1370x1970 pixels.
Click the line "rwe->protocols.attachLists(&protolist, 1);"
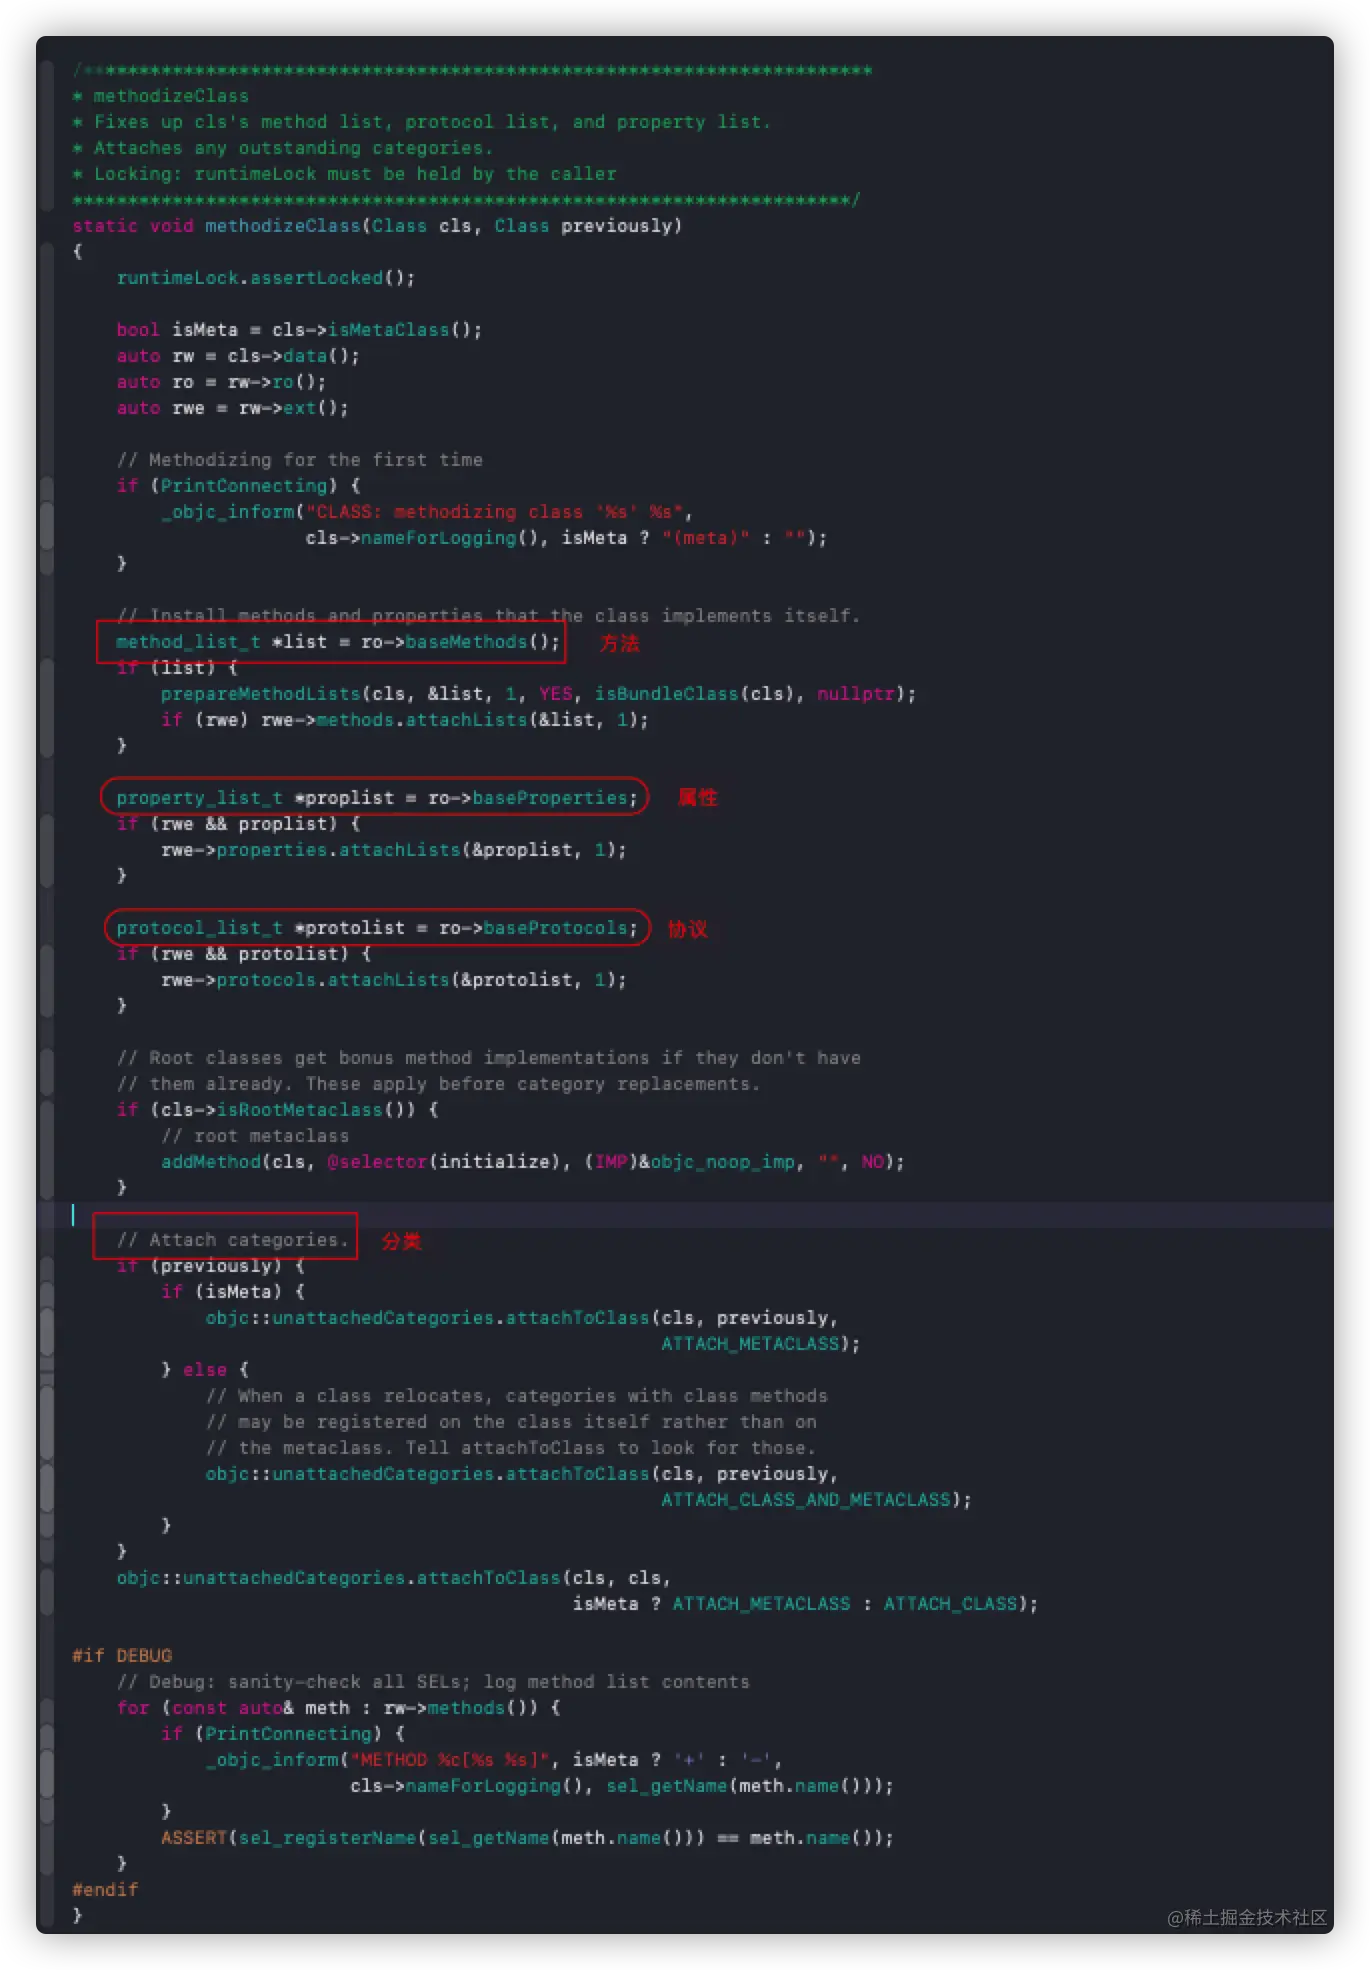[x=393, y=980]
